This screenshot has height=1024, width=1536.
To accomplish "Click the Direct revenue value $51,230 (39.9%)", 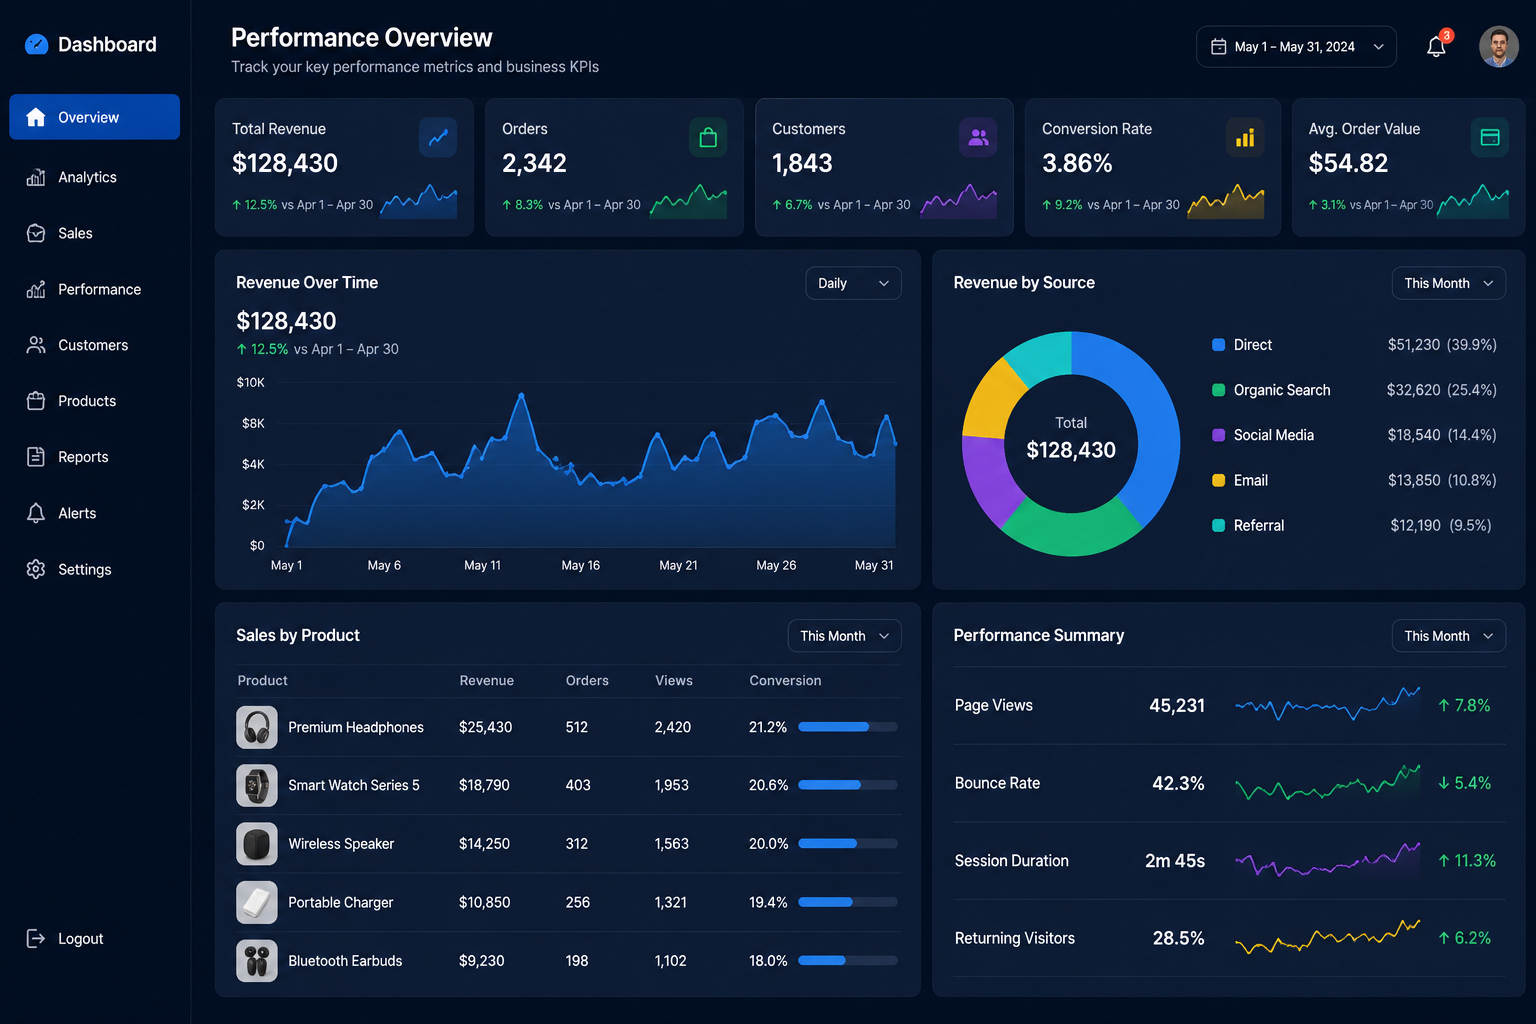I will click(1442, 345).
